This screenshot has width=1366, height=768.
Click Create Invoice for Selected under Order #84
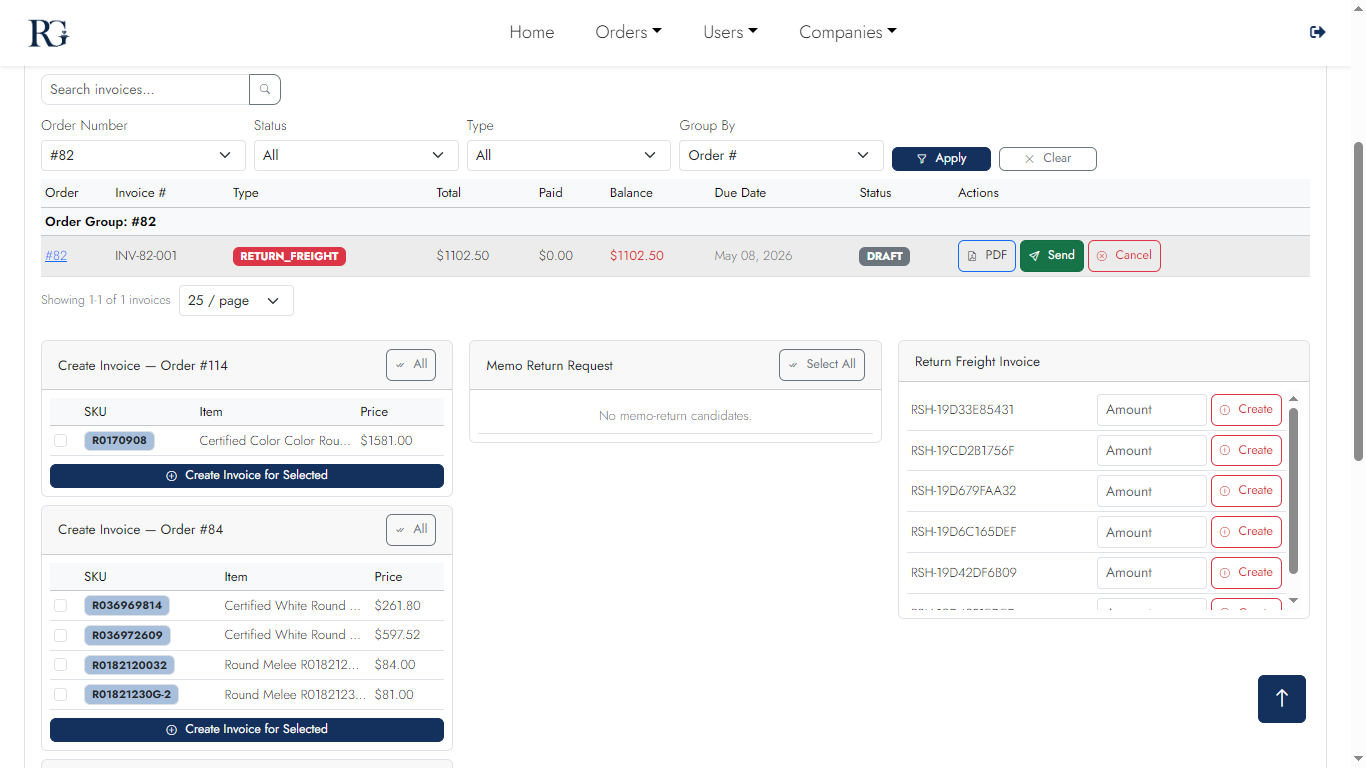(246, 730)
